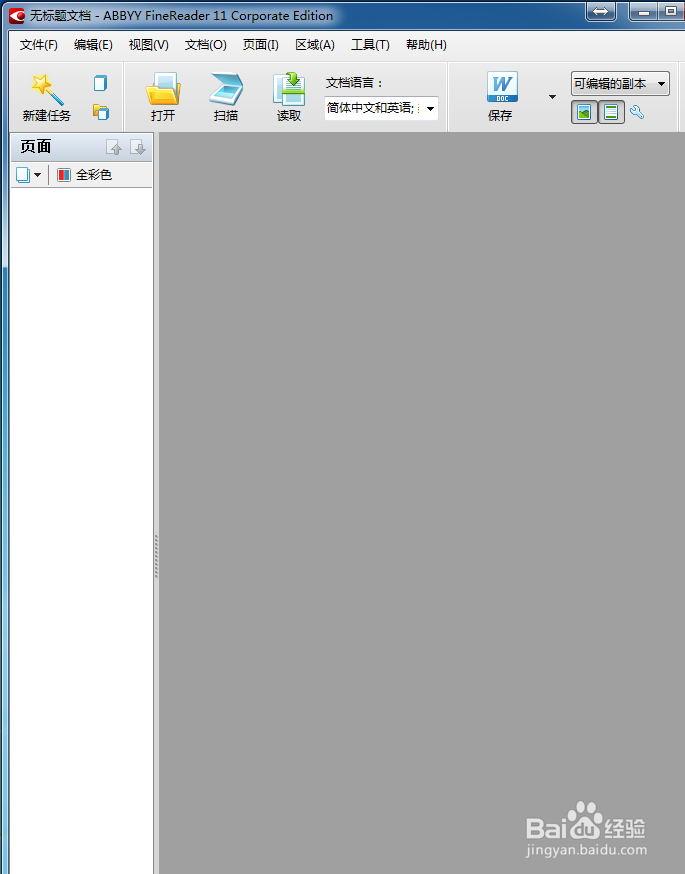This screenshot has width=685, height=874.
Task: Open the 帮助(H) menu
Action: click(426, 45)
